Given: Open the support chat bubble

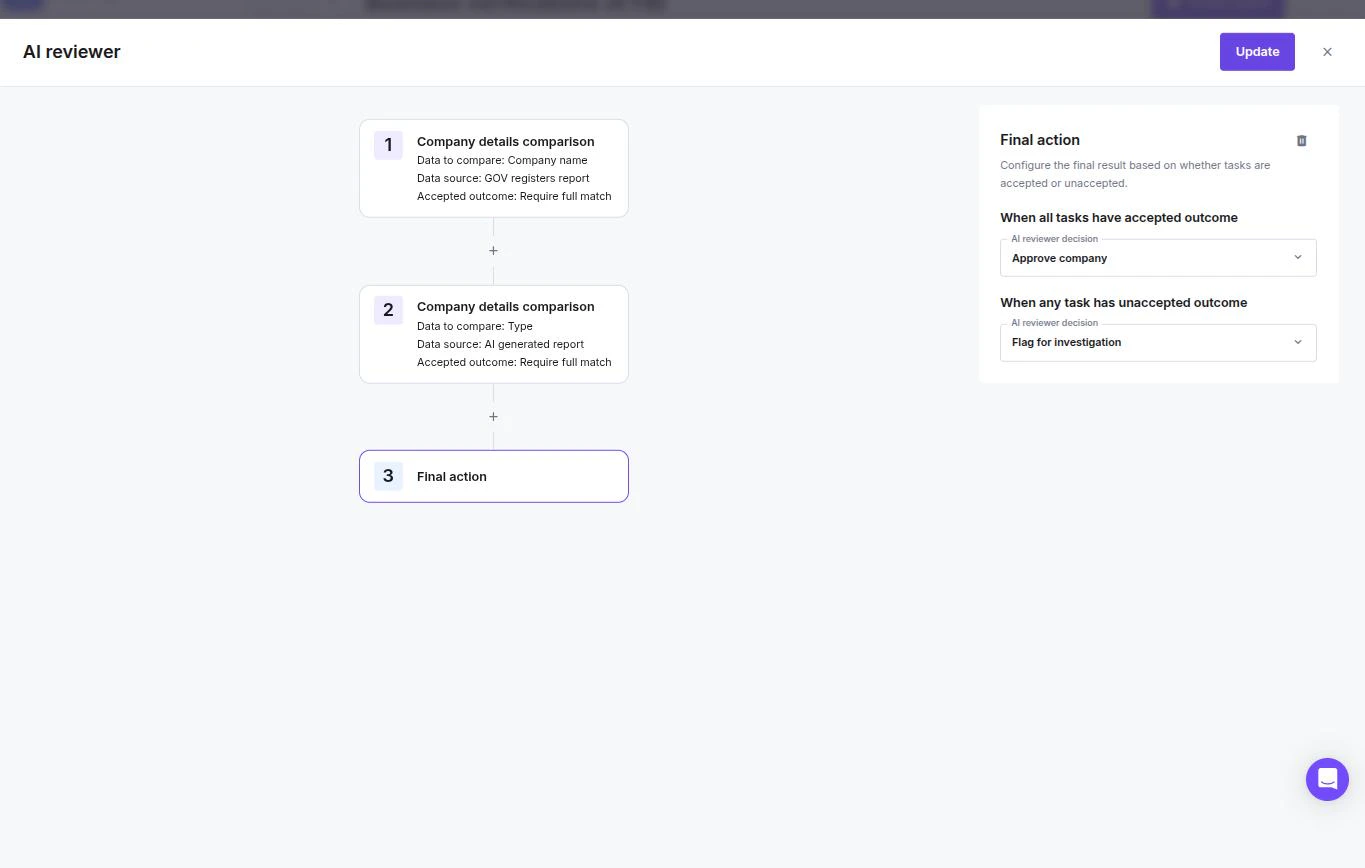Looking at the screenshot, I should pyautogui.click(x=1327, y=779).
